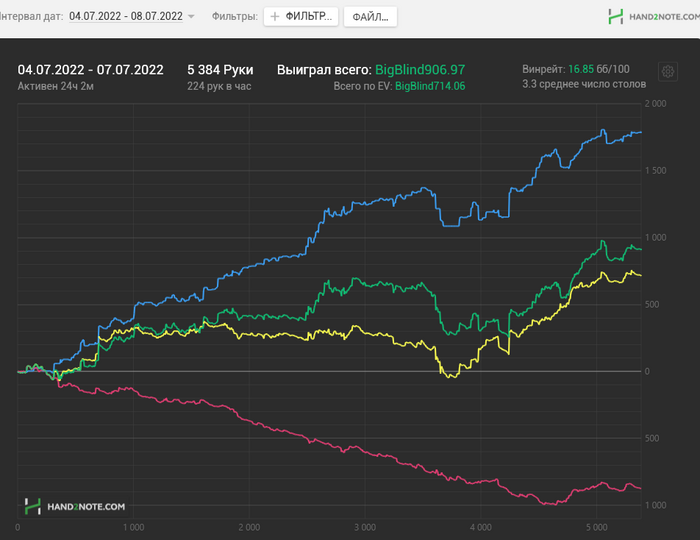
Task: Click the plus icon in filter button
Action: pos(275,17)
